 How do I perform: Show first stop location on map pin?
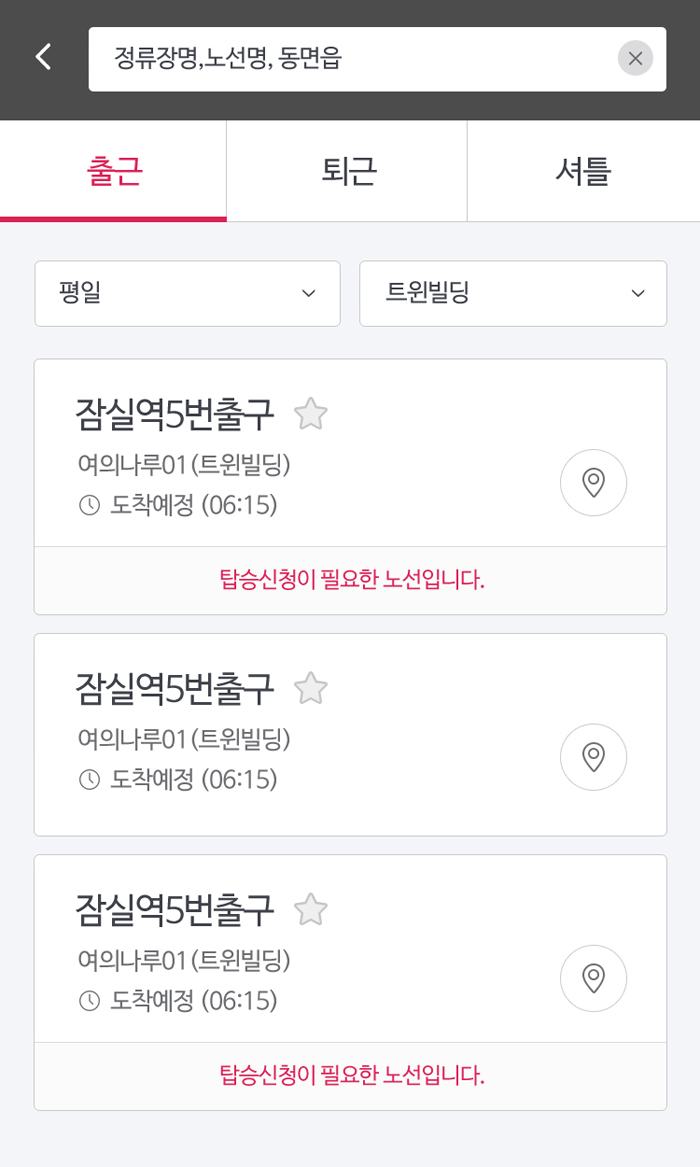[593, 483]
